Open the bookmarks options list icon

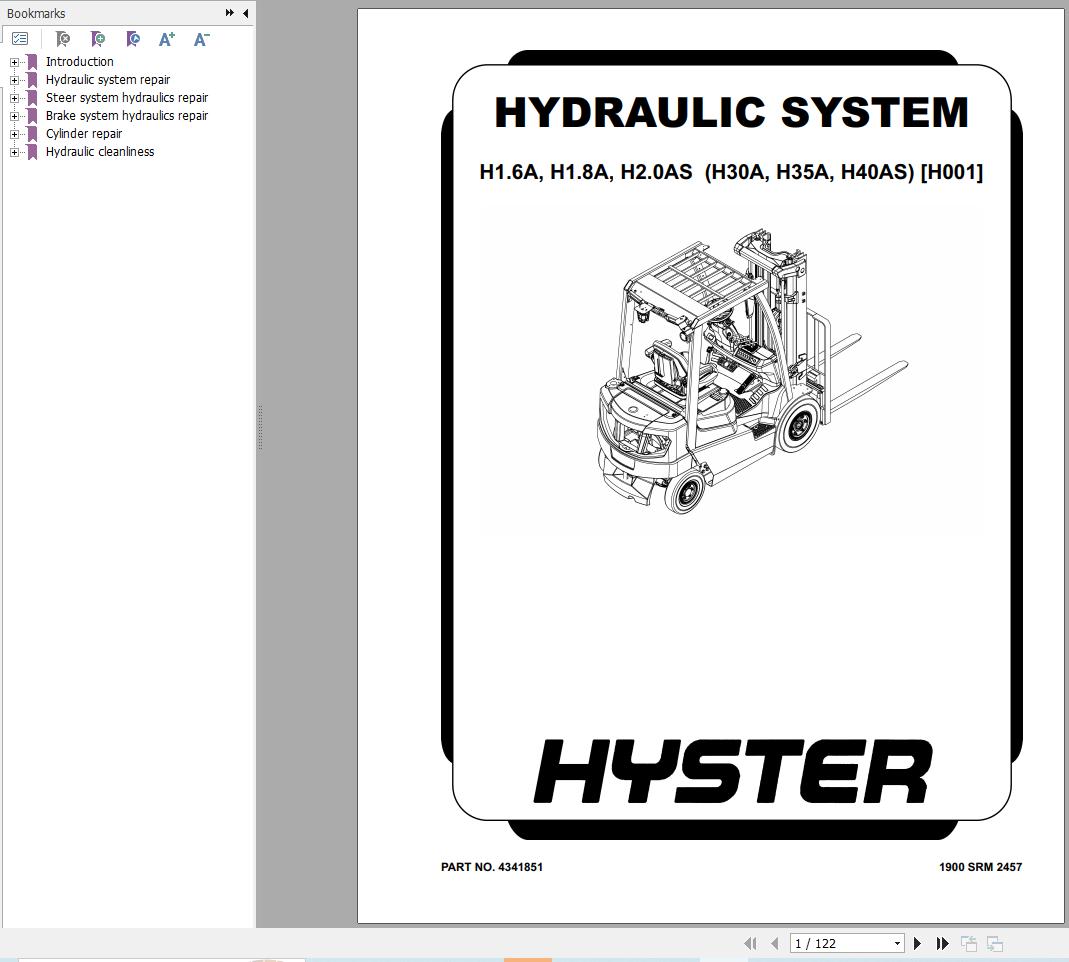[x=20, y=39]
